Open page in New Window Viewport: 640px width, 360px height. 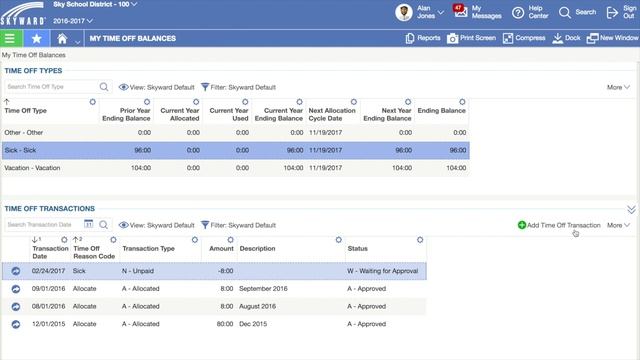pyautogui.click(x=612, y=38)
